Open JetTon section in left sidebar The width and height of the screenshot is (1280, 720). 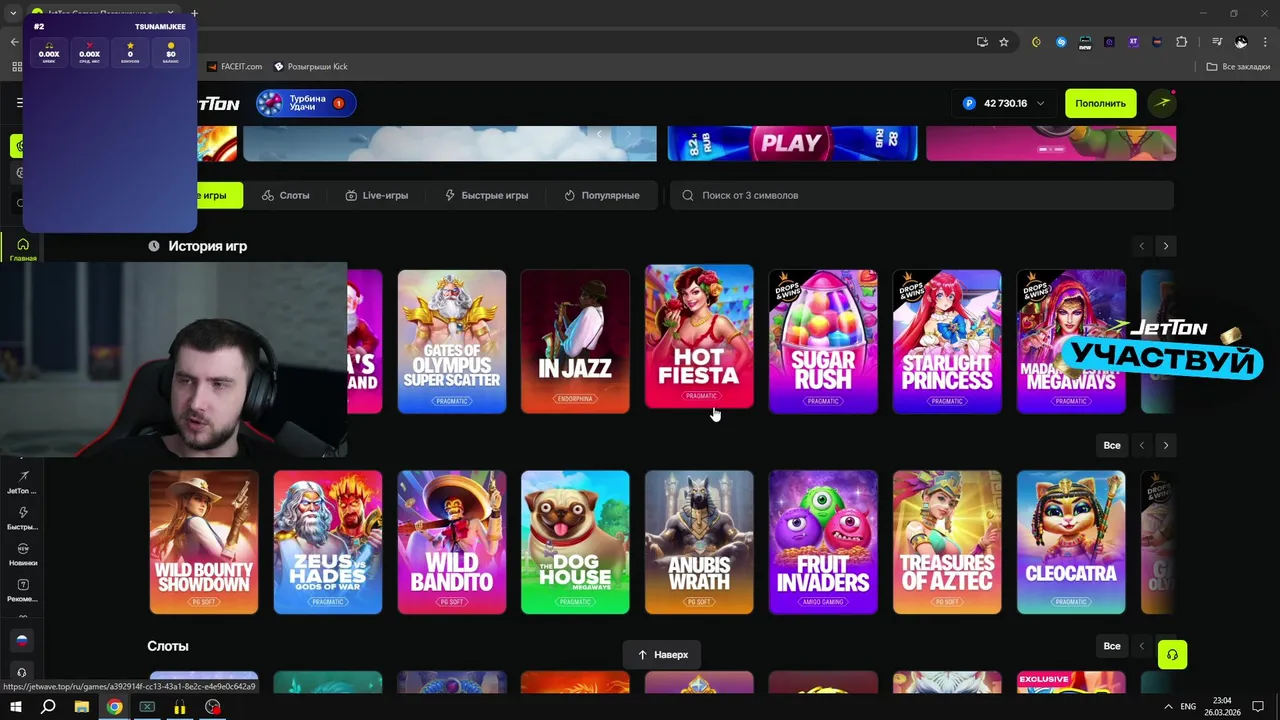[22, 483]
